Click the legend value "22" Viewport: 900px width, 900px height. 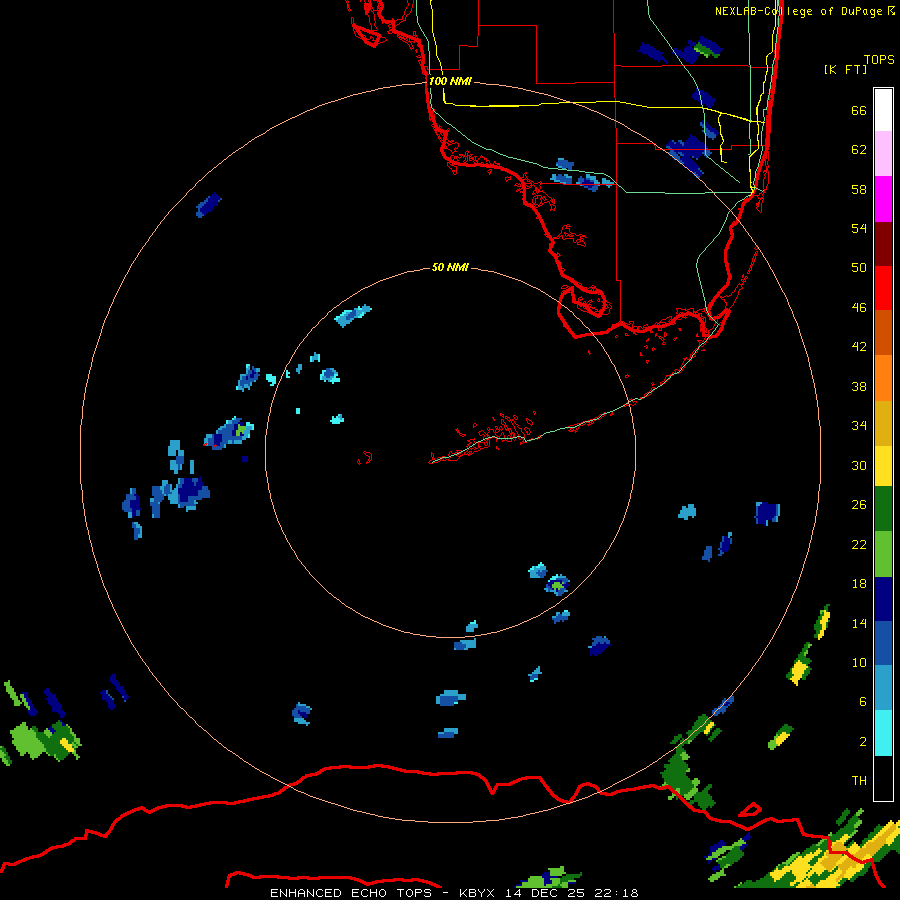859,545
